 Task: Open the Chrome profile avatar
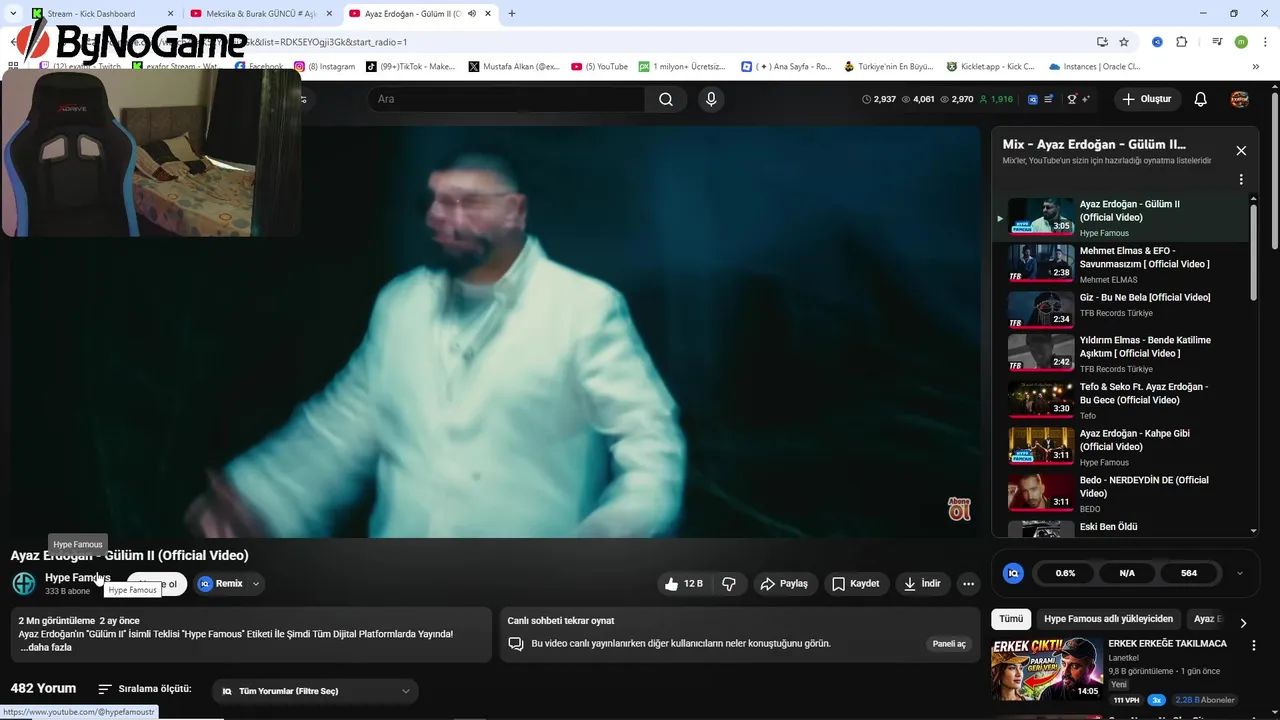1241,42
